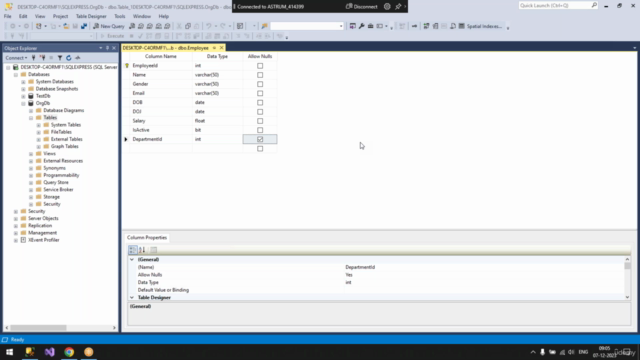Toggle Allow Nulls for Name column
The width and height of the screenshot is (640, 360).
(x=260, y=75)
